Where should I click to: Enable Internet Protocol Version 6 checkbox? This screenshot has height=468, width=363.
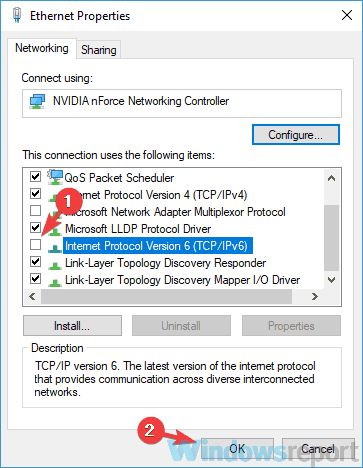click(35, 245)
